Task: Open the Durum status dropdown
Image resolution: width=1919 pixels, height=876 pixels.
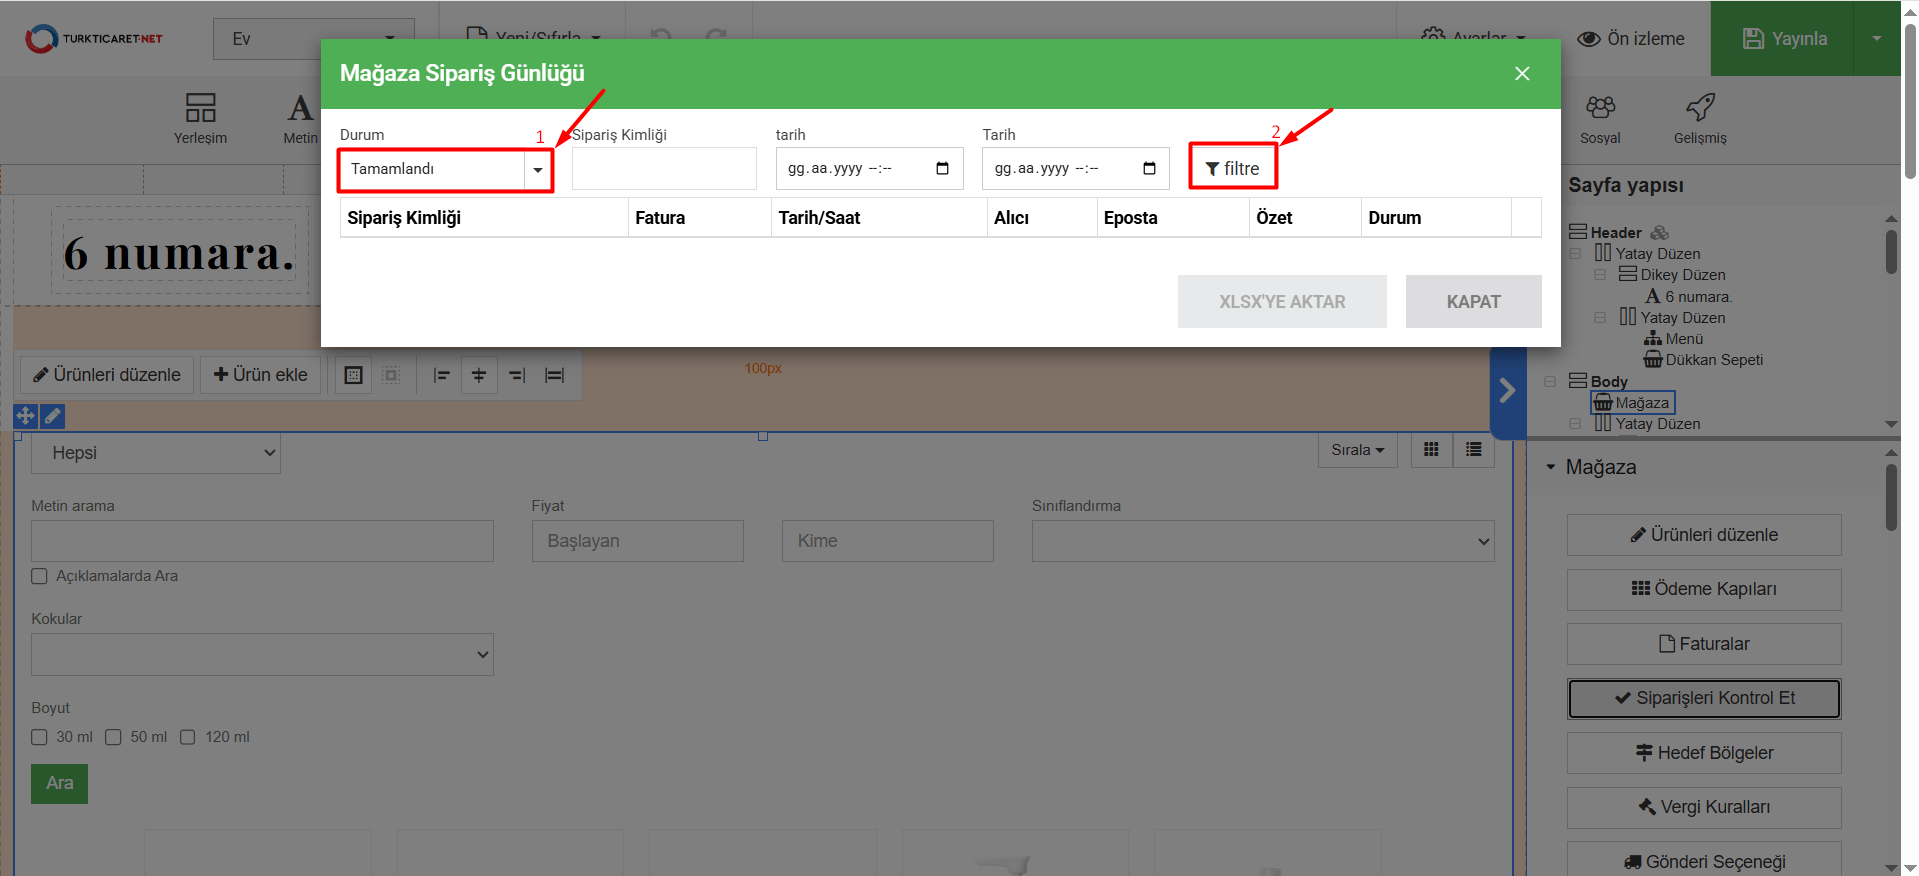Action: click(445, 169)
